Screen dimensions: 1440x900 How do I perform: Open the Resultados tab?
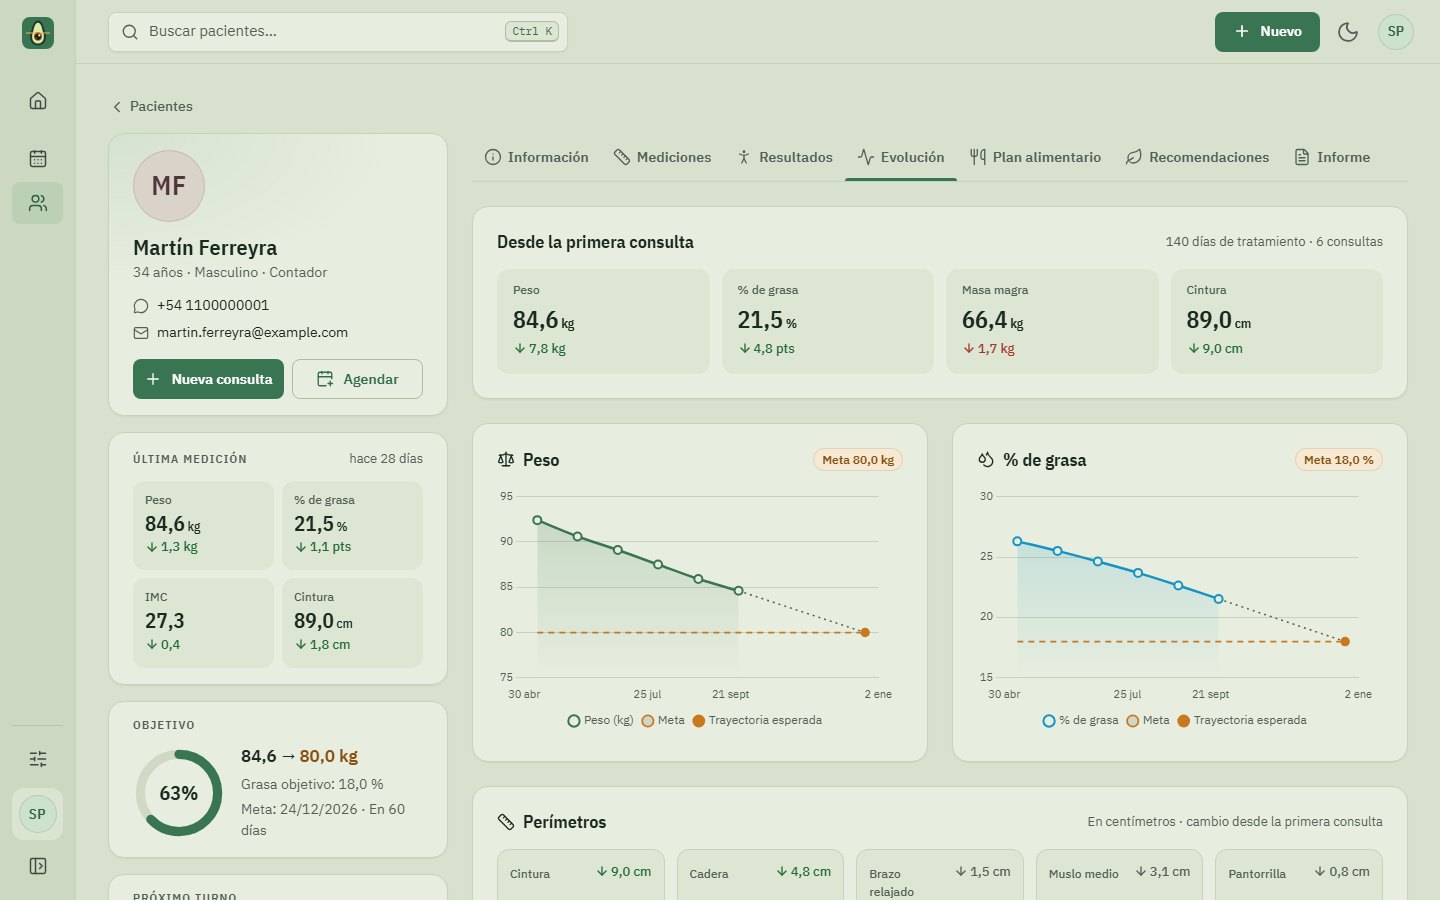[784, 157]
